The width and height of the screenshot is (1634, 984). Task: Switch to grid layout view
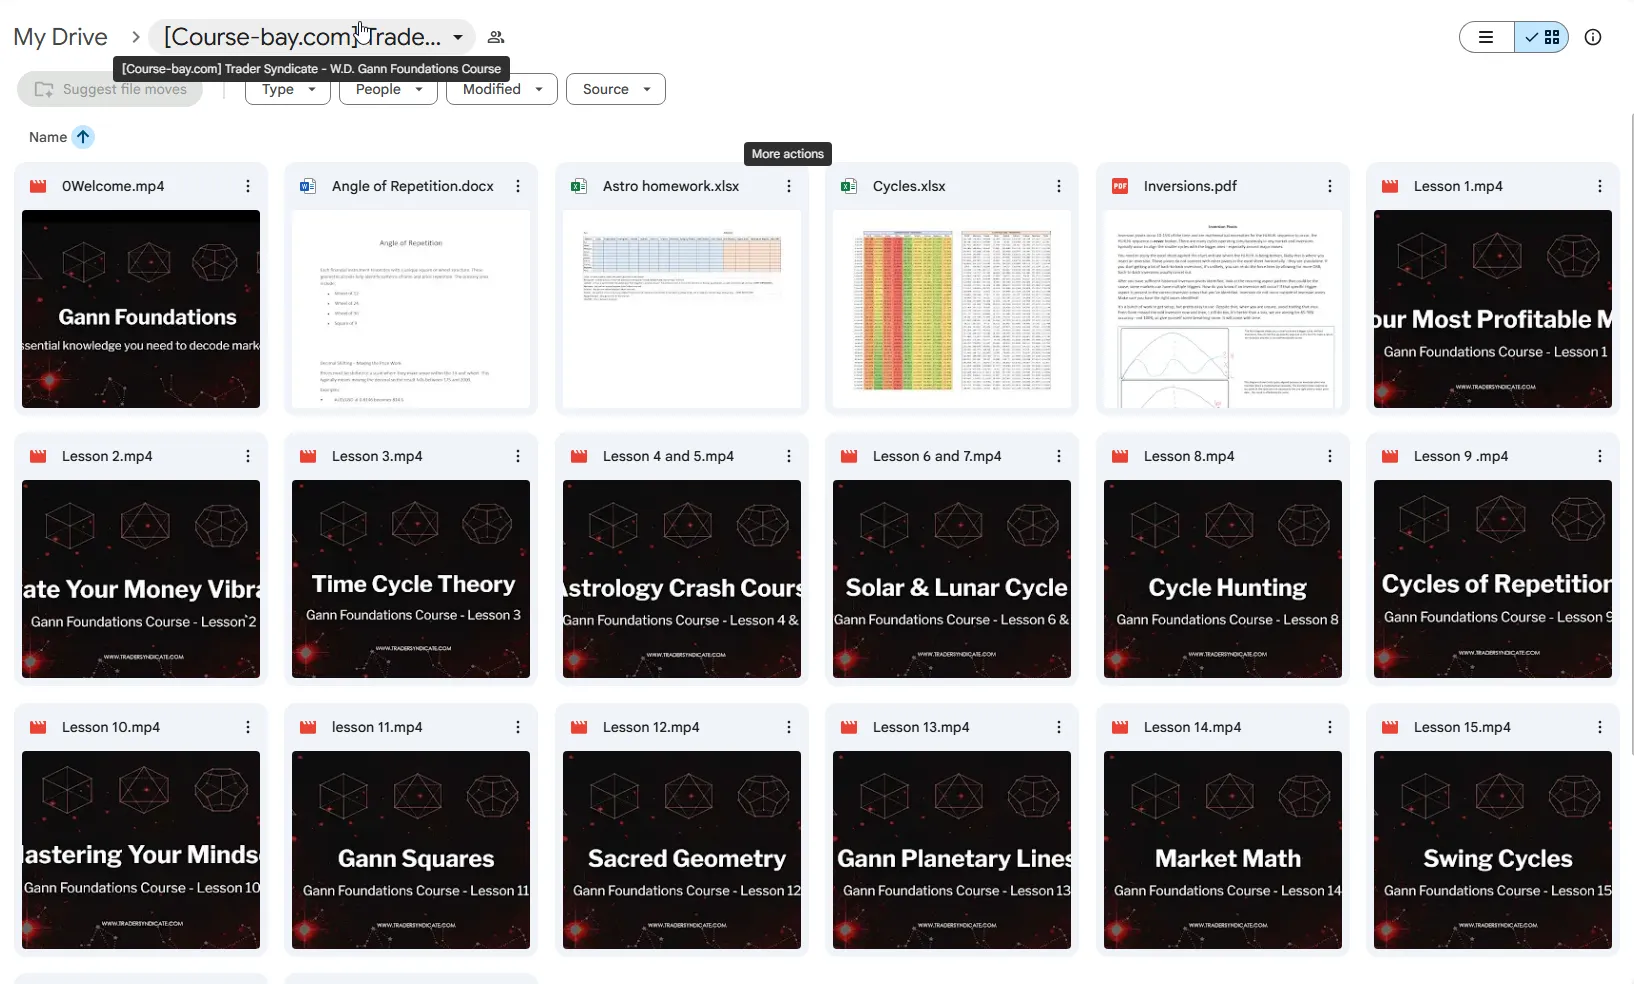pos(1542,37)
